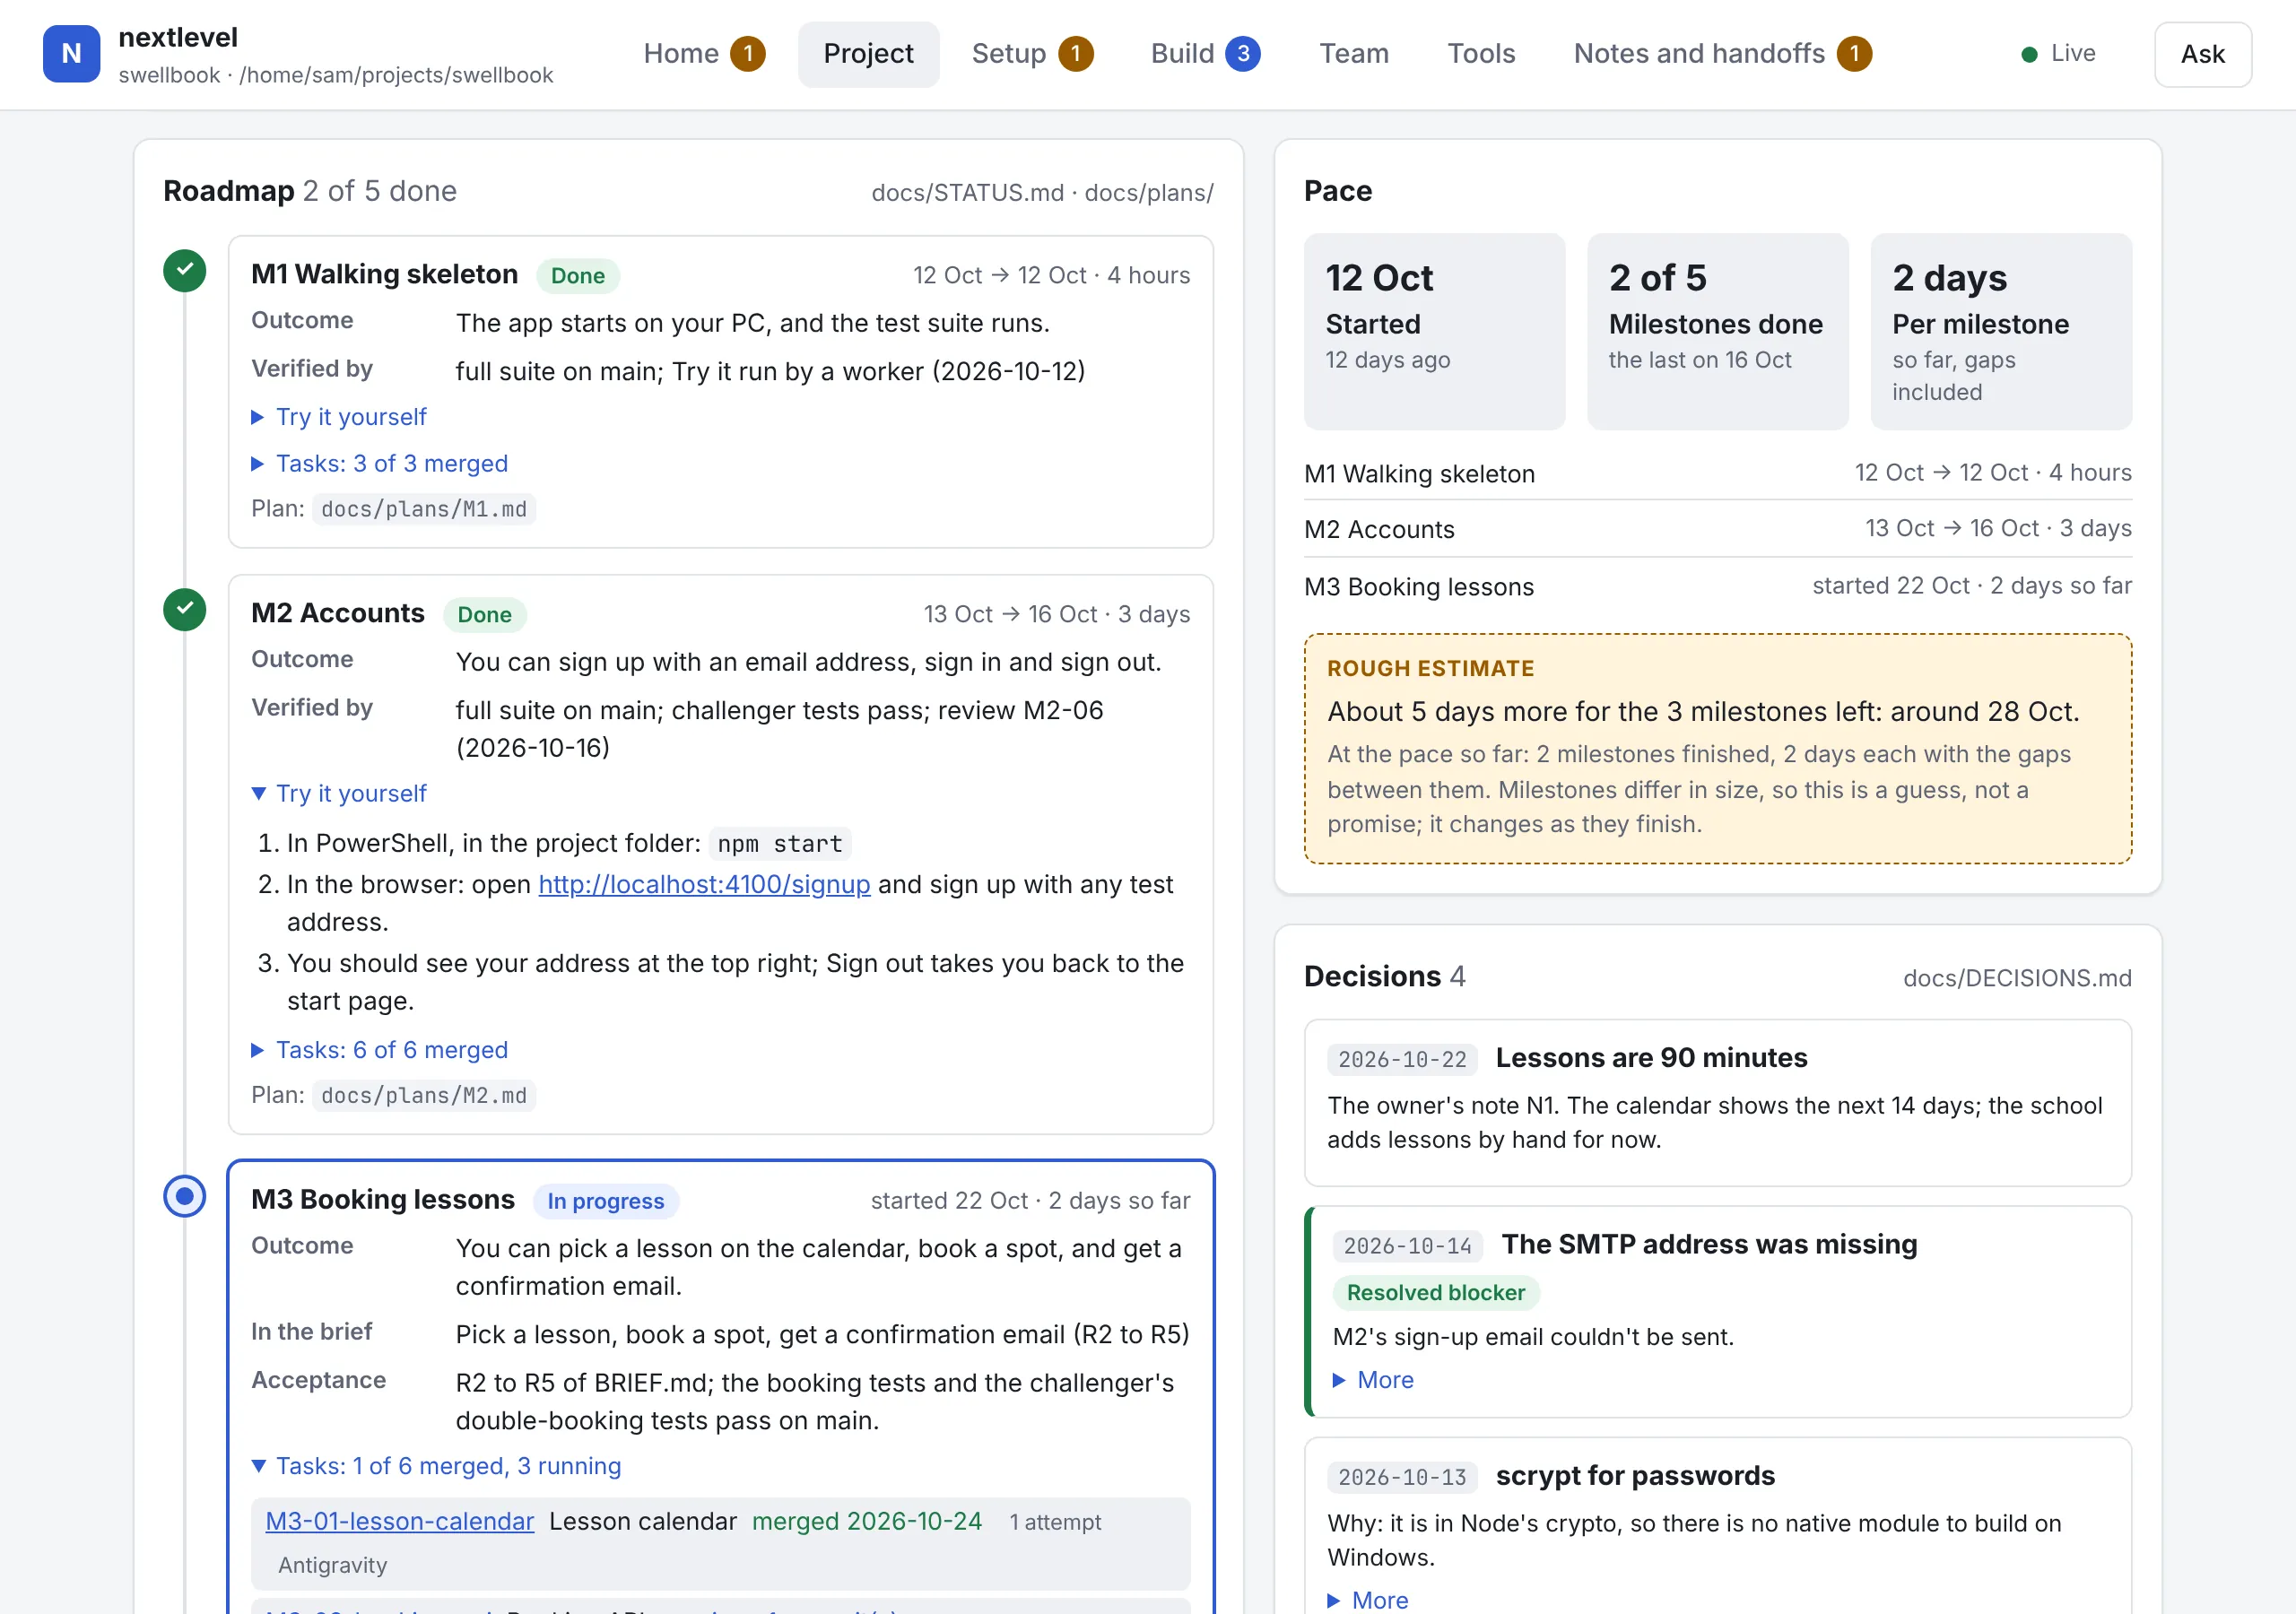Screen dimensions: 2296x1614
Task: Click the 2026-10-14 decision date tag
Action: (1407, 1246)
